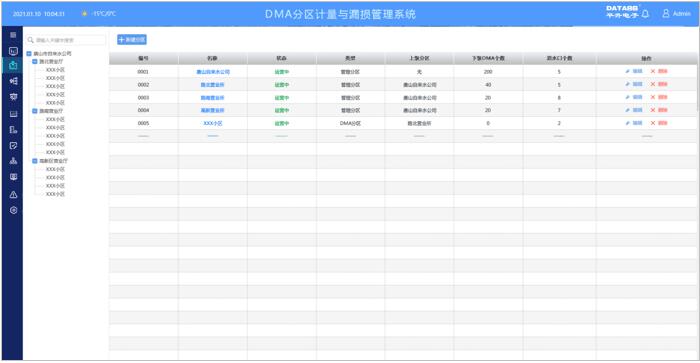Screen dimensions: 700x363
Task: Collapse the 路北营业厅 tree branch
Action: [35, 62]
